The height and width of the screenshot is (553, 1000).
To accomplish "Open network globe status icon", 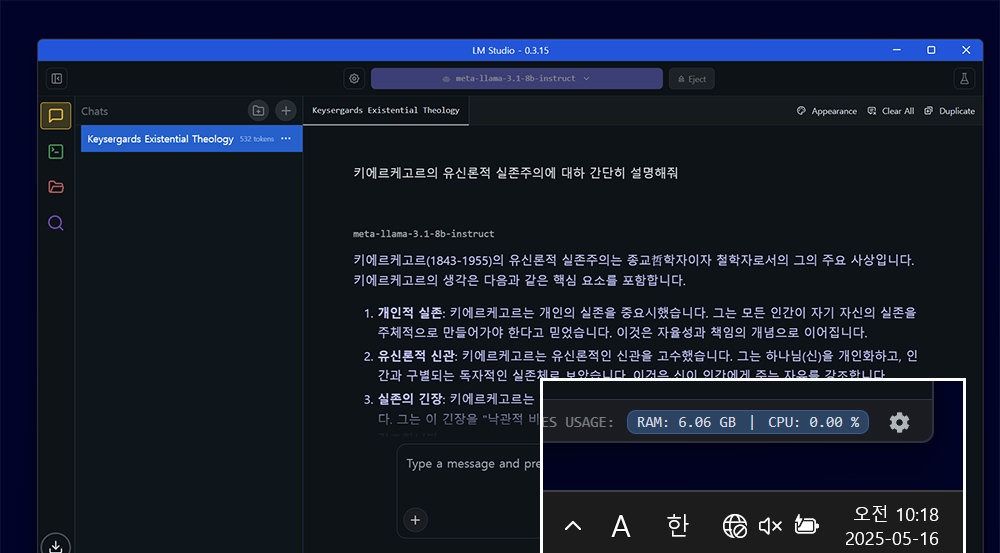I will click(734, 526).
